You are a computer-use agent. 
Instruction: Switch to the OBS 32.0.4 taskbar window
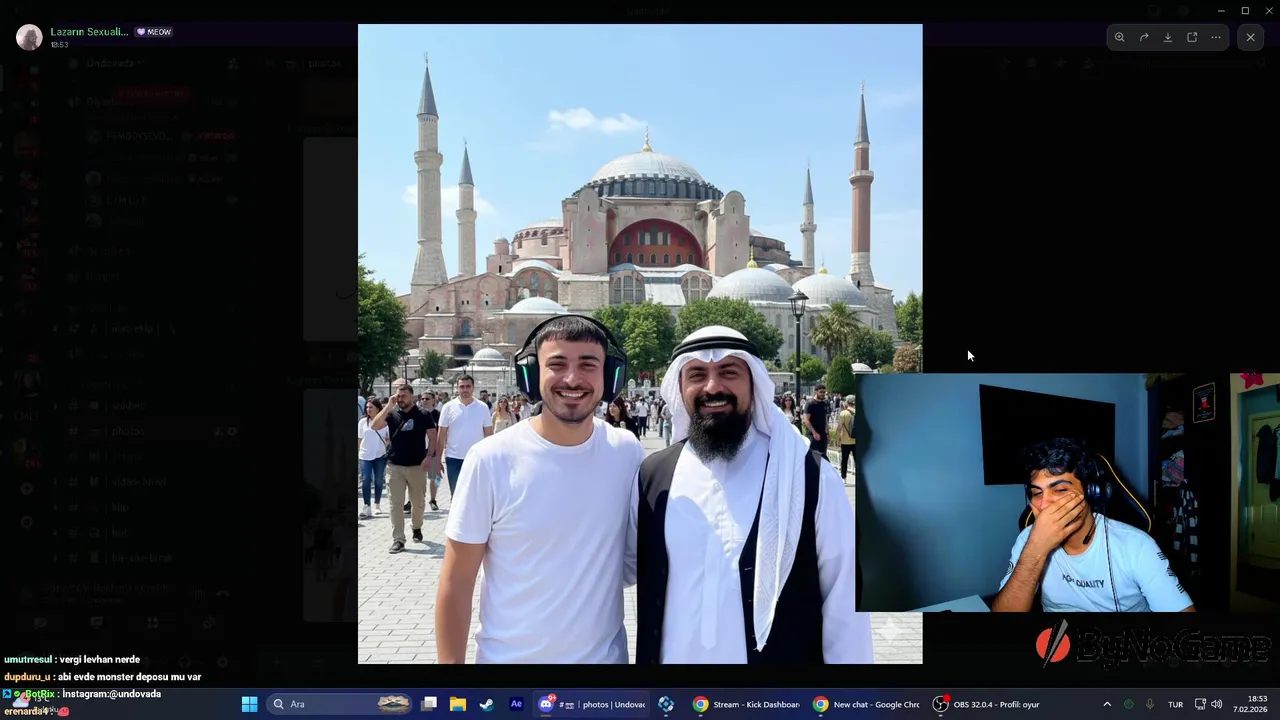(x=986, y=704)
